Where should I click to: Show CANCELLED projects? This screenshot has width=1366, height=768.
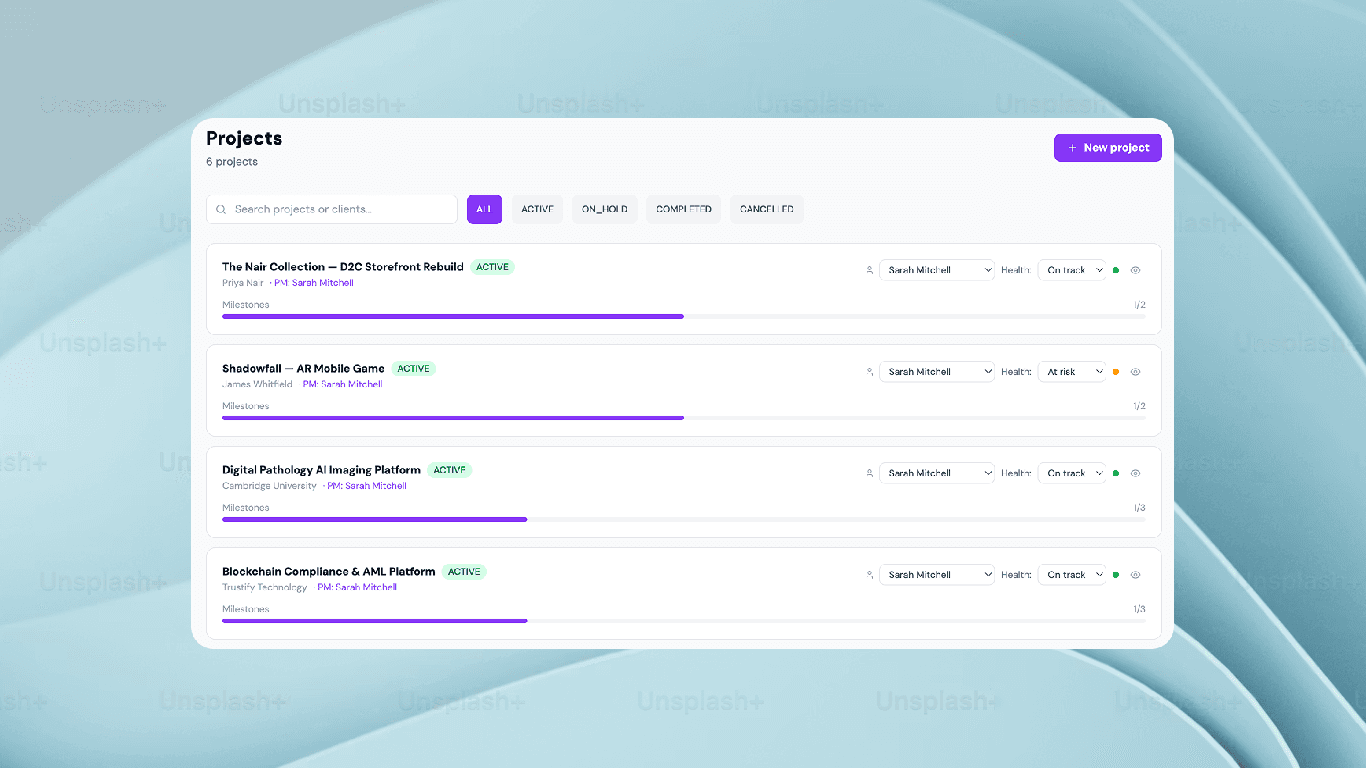click(x=767, y=209)
